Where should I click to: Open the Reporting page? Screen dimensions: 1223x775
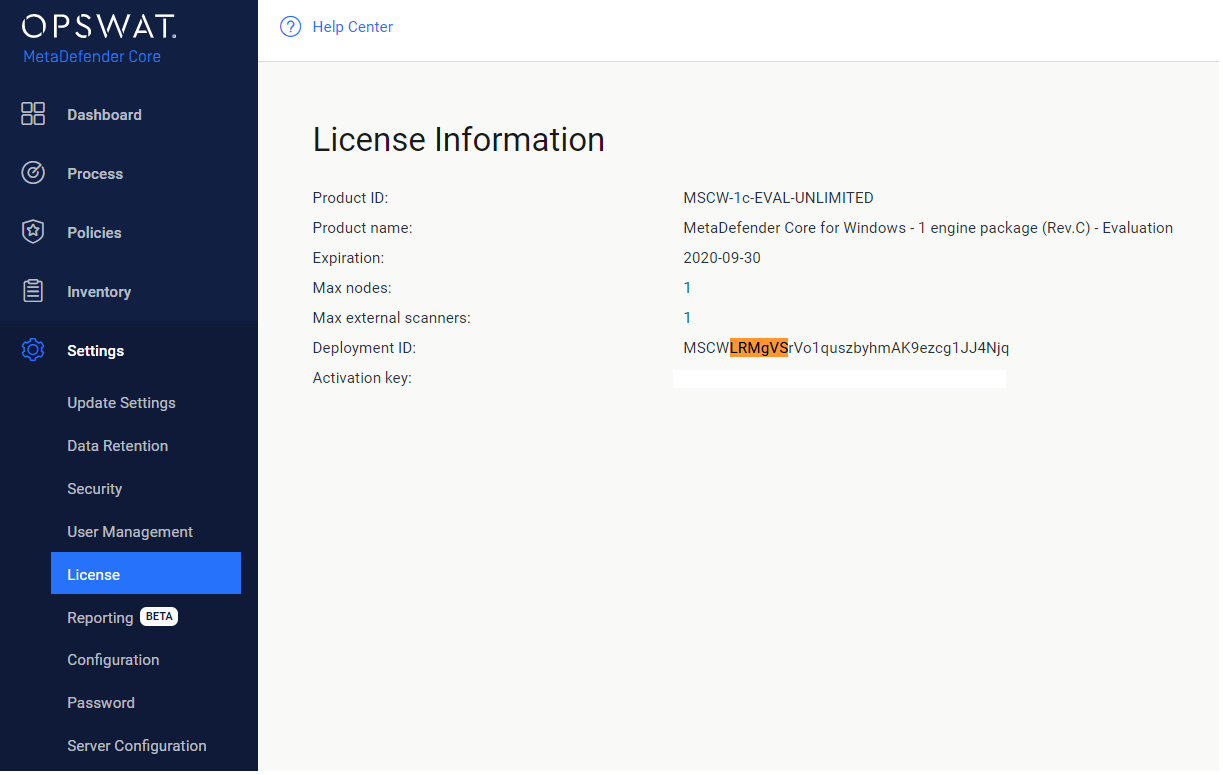pos(100,618)
